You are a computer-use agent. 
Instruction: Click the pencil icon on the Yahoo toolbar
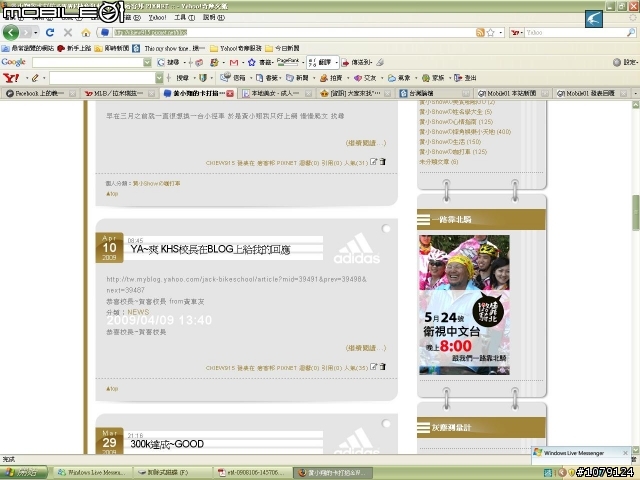pos(35,78)
